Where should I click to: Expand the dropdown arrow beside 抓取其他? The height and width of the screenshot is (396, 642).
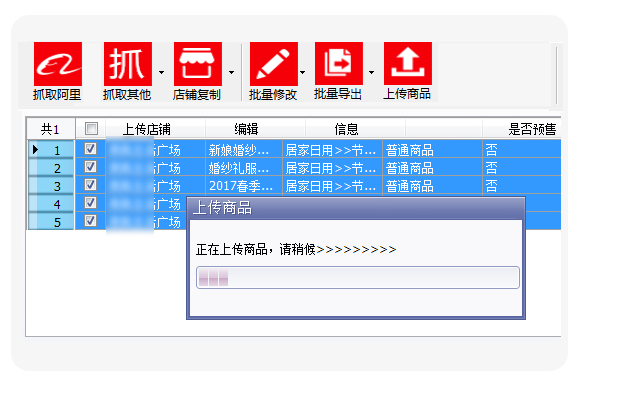(161, 72)
